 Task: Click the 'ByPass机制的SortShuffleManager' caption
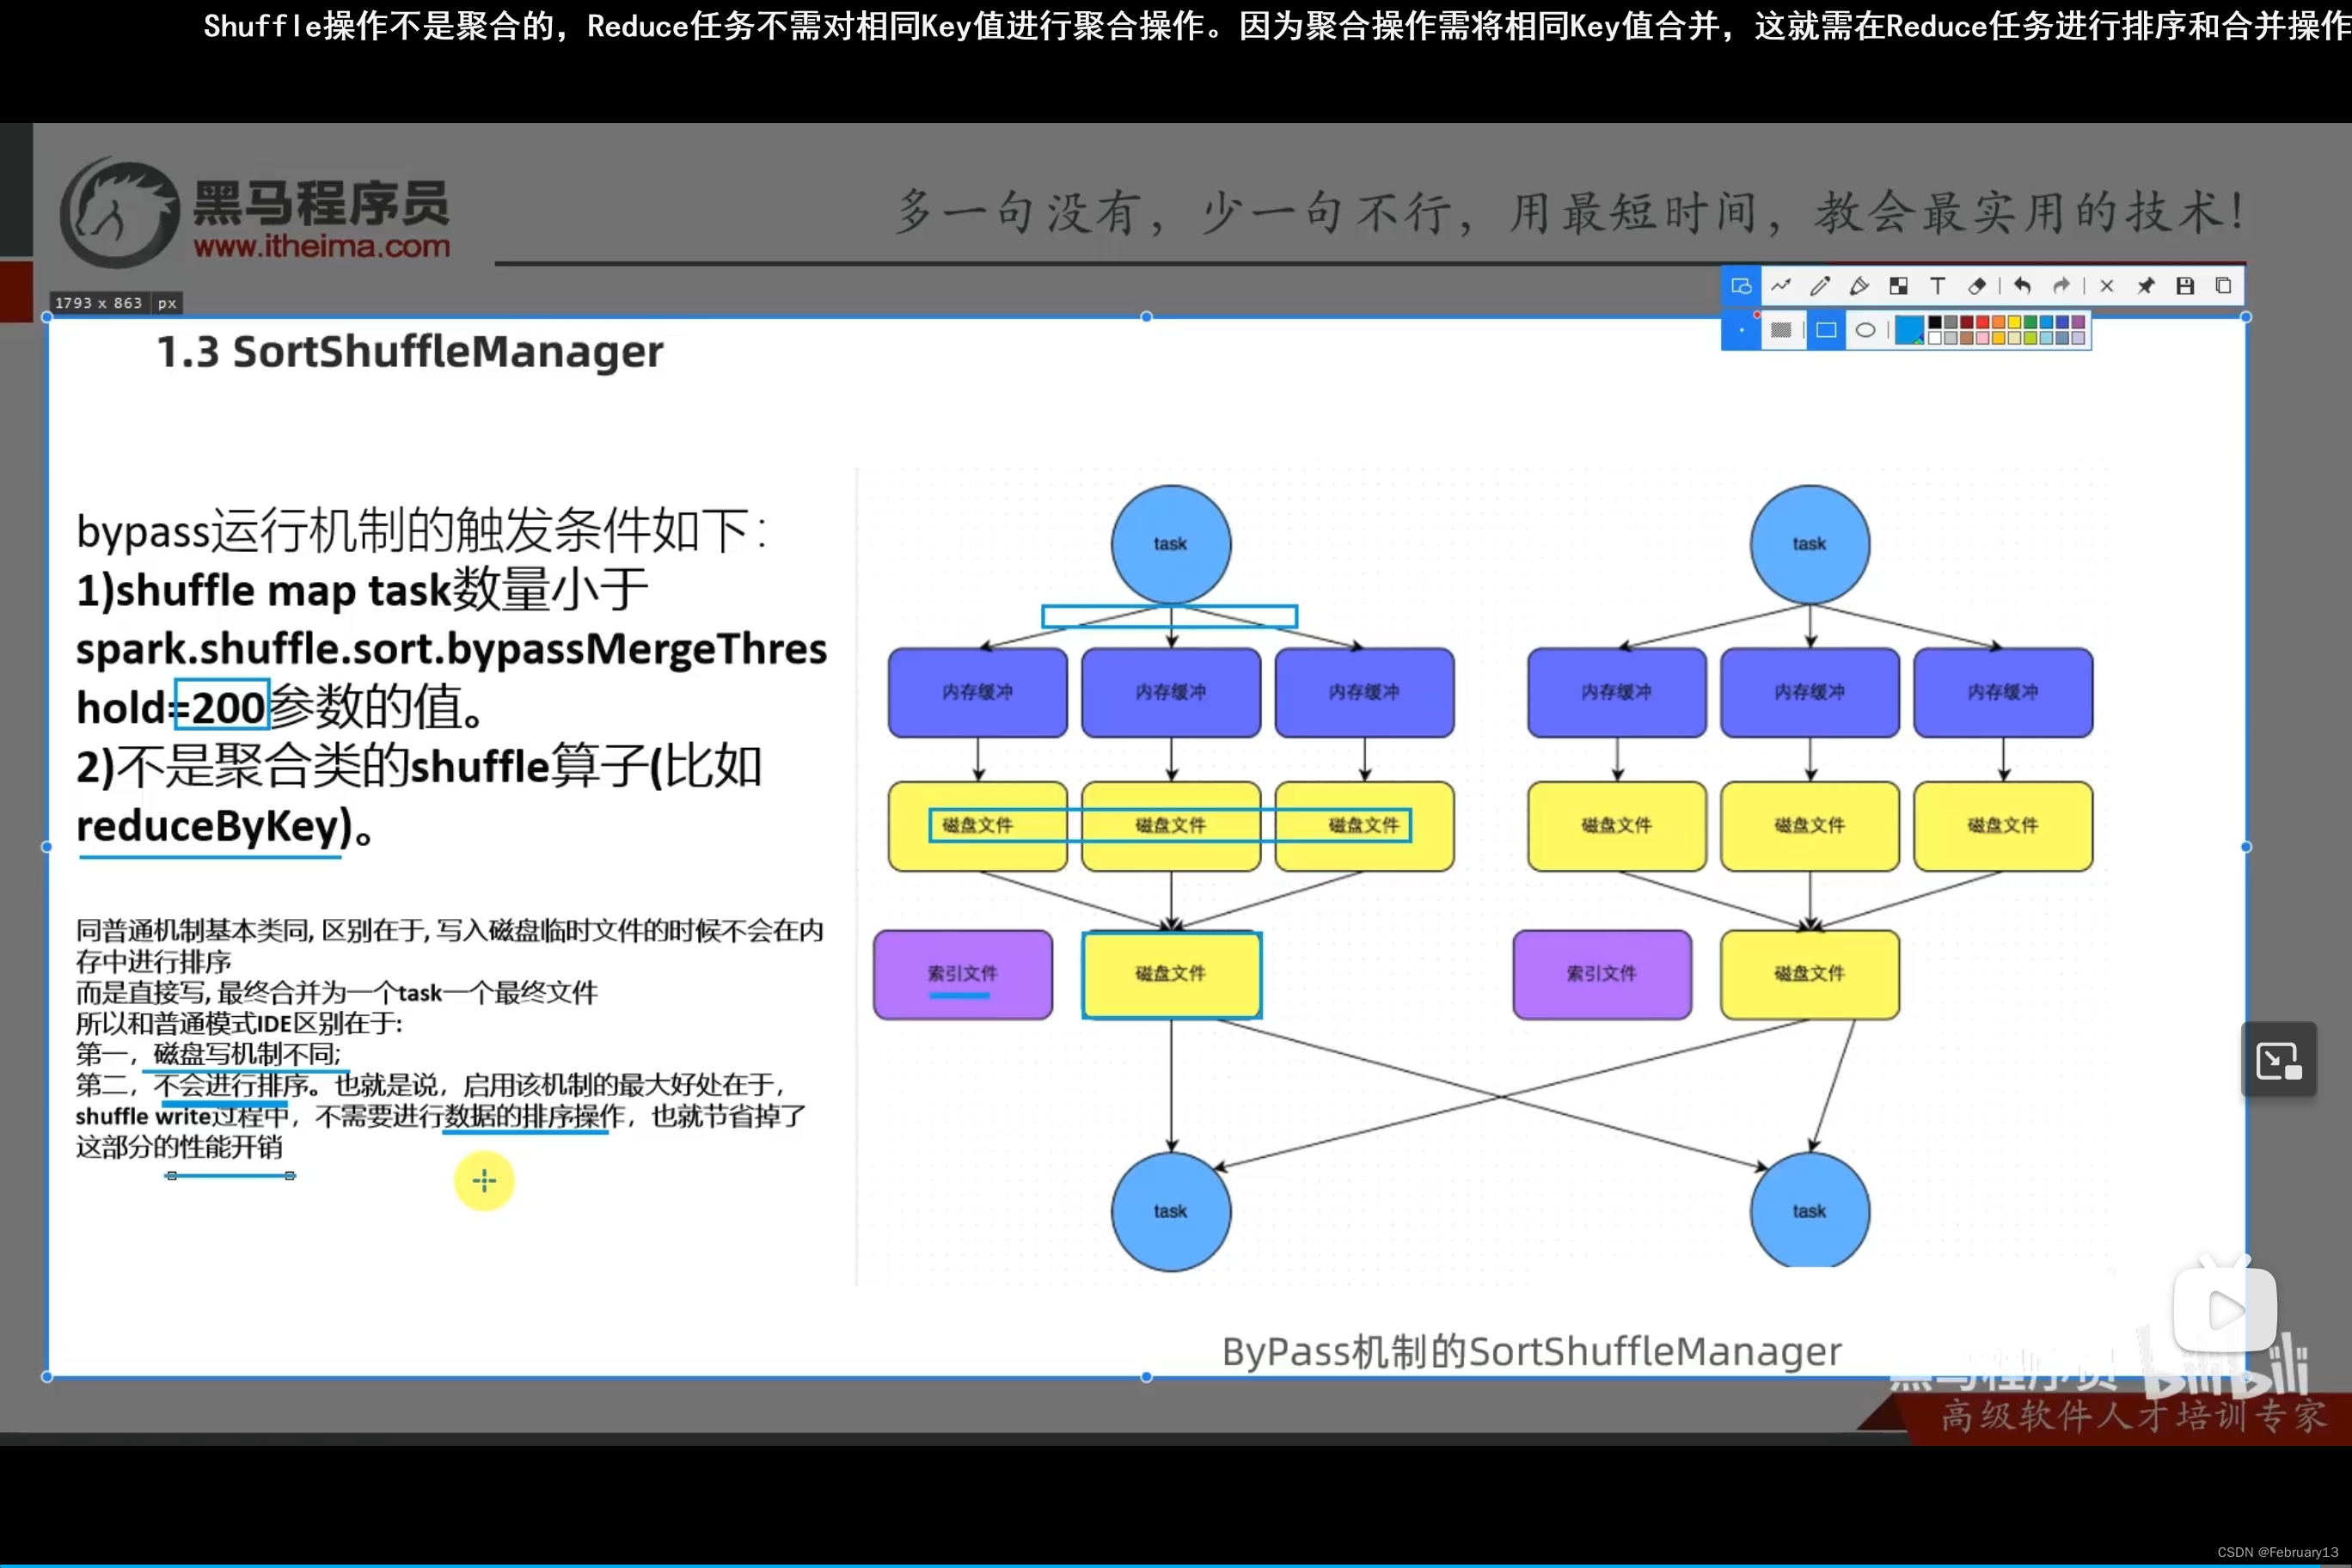tap(1531, 1352)
